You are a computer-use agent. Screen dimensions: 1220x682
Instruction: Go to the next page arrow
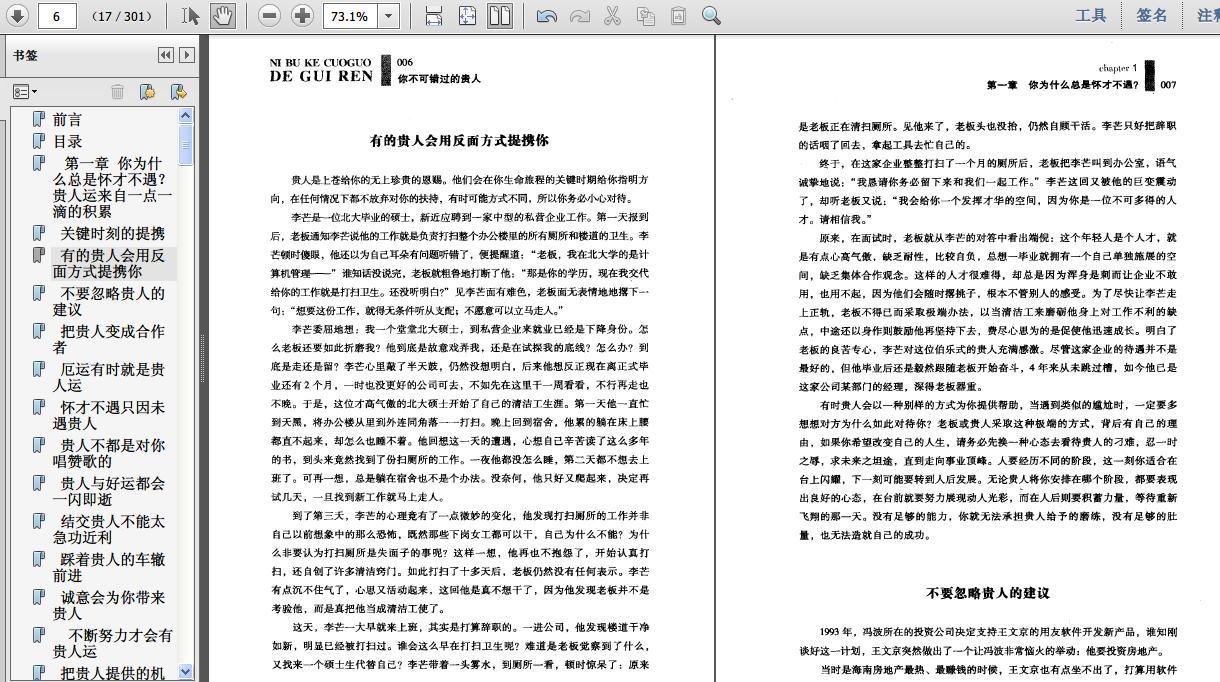point(17,15)
